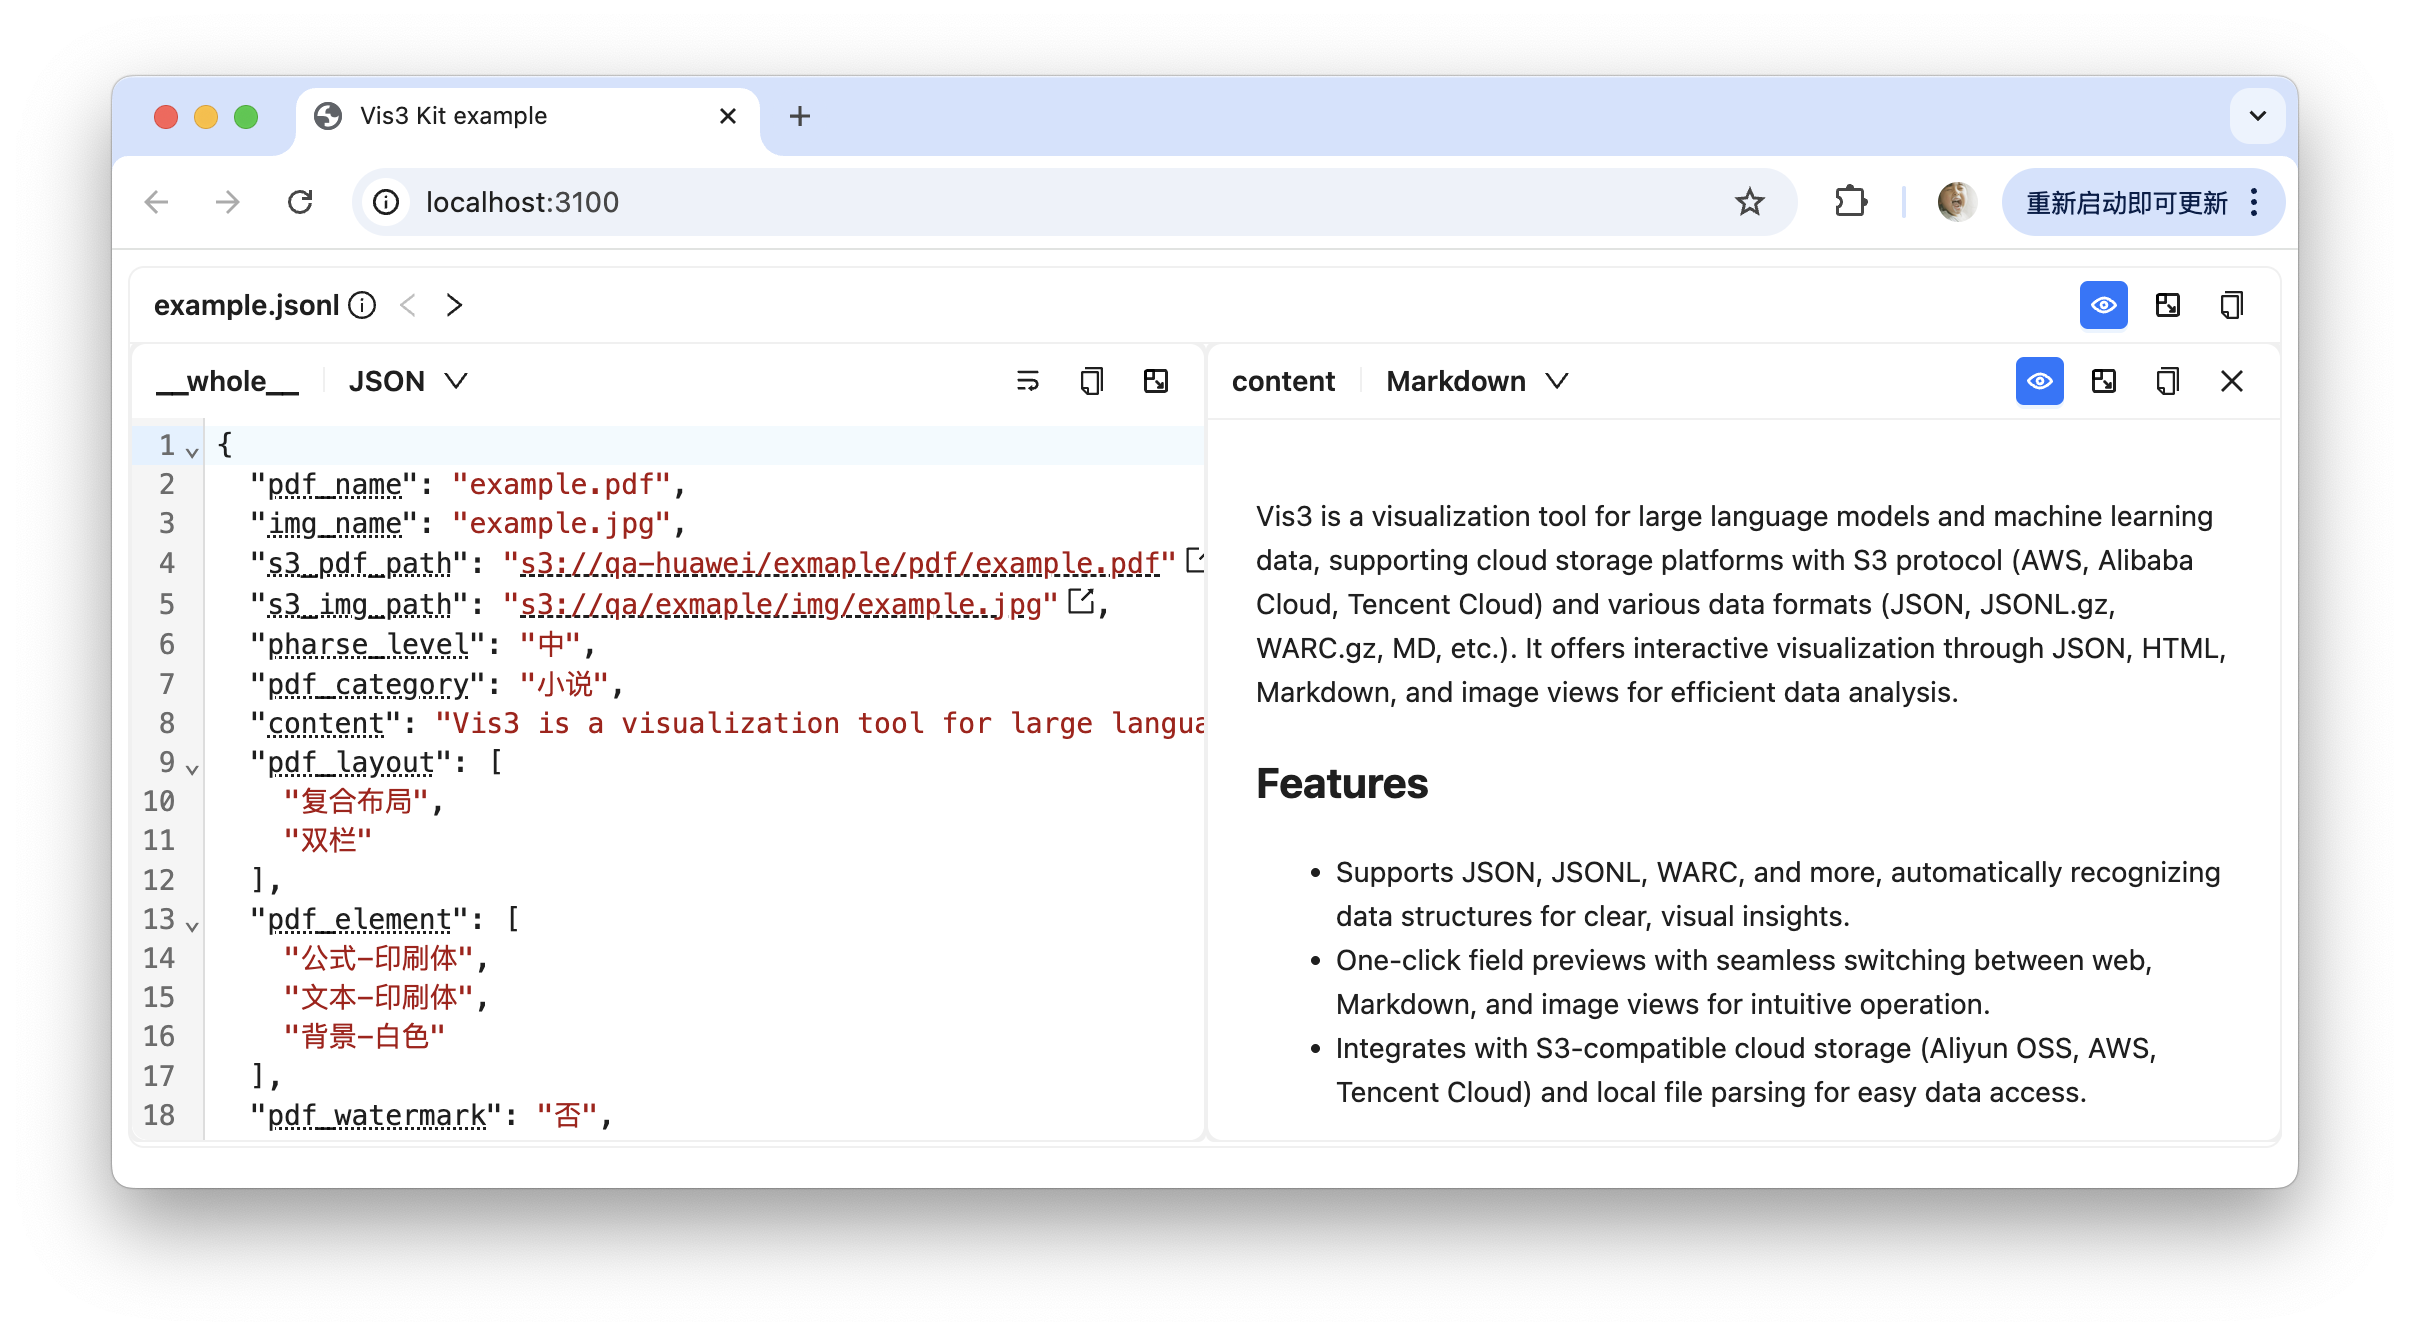Click the info icon beside example.jsonl
2410x1336 pixels.
click(x=362, y=305)
